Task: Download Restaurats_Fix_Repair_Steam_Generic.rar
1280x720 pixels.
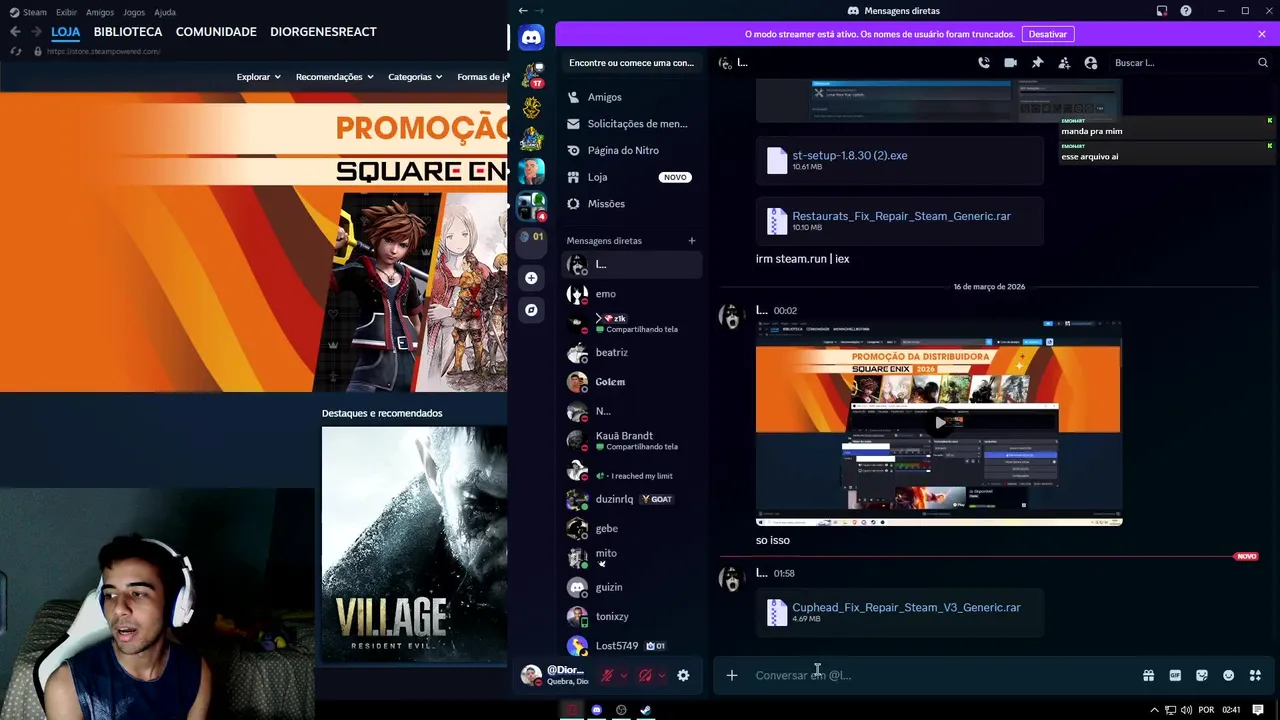Action: (901, 215)
